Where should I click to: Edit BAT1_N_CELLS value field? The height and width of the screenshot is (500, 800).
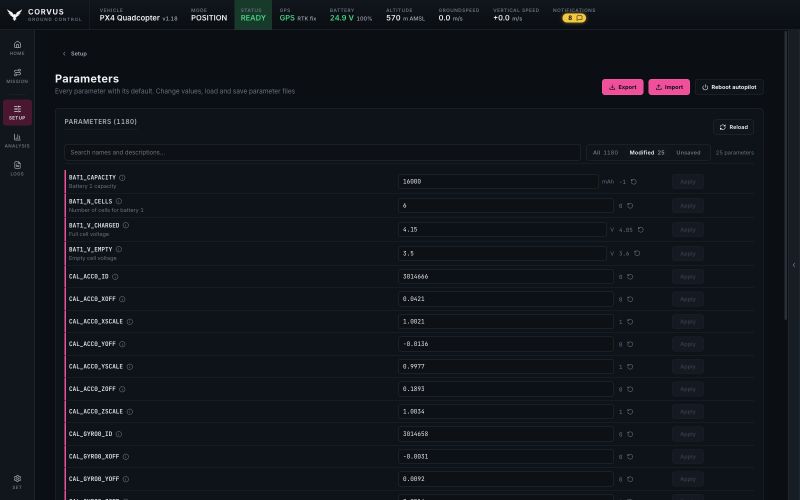click(x=506, y=206)
